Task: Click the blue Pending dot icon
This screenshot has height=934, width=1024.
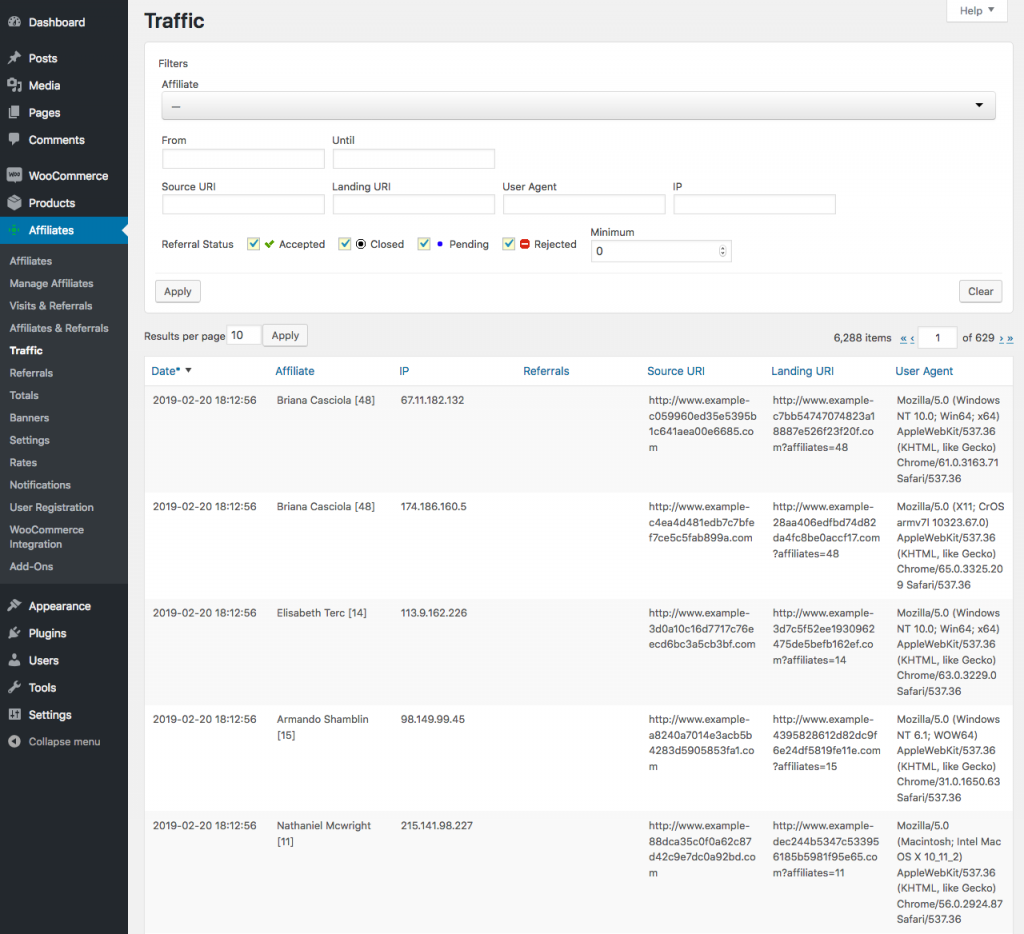Action: pyautogui.click(x=440, y=244)
